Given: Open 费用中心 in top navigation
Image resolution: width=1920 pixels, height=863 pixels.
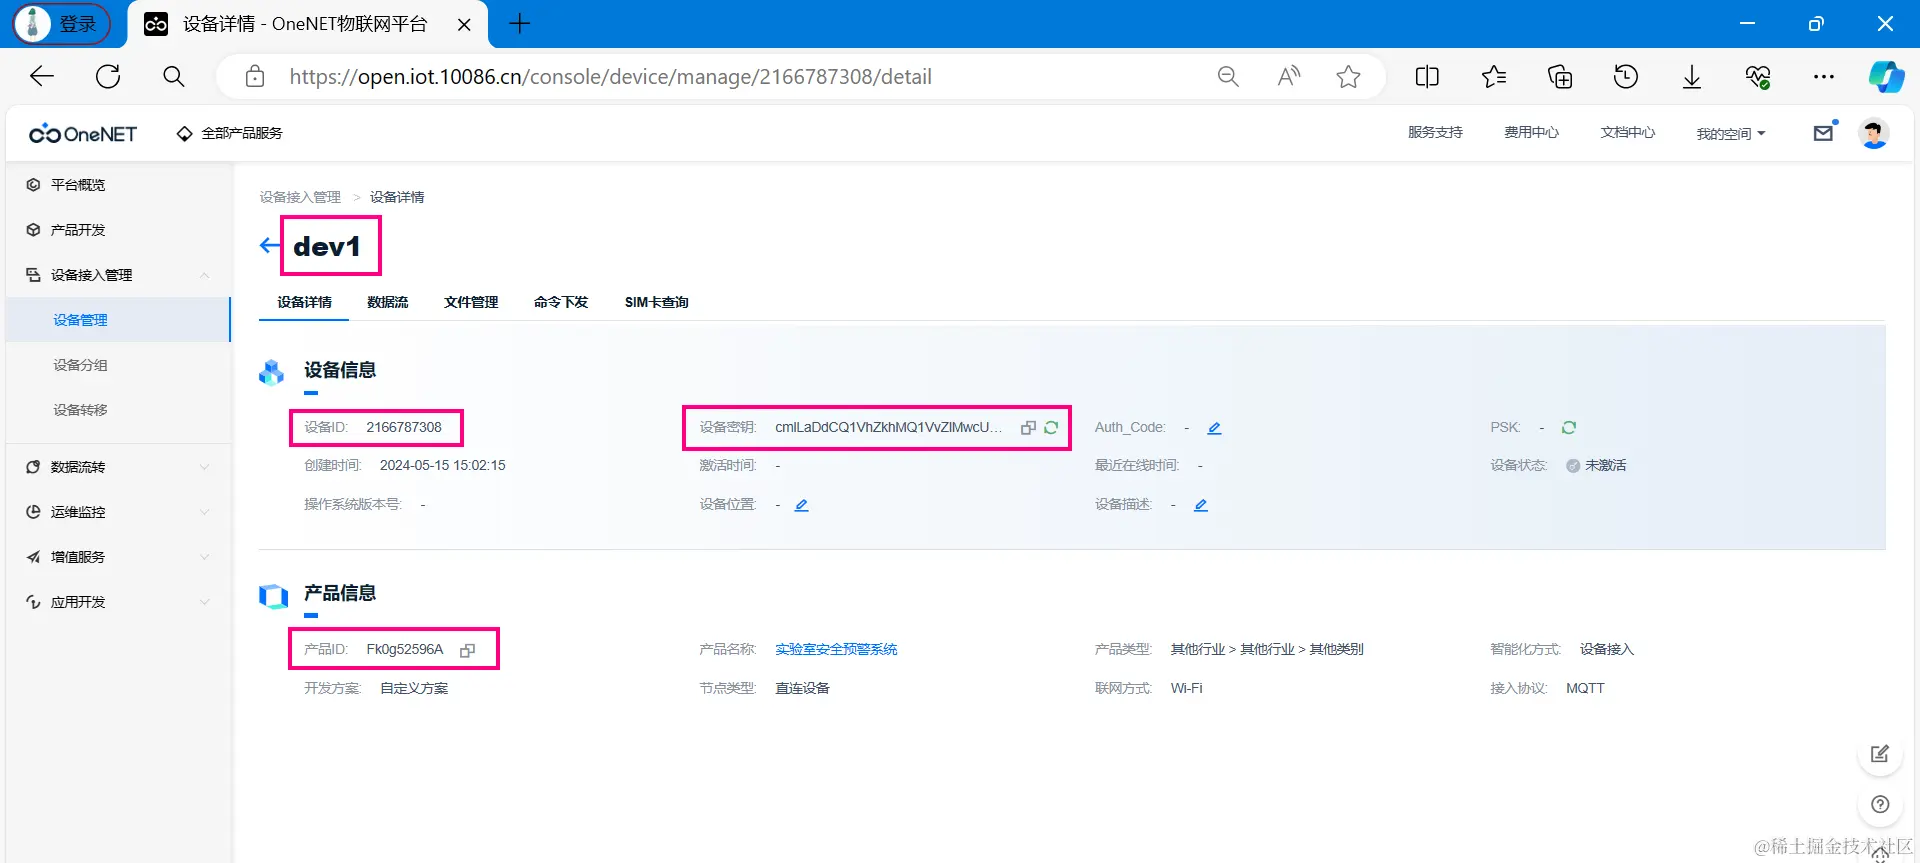Looking at the screenshot, I should click(x=1531, y=133).
